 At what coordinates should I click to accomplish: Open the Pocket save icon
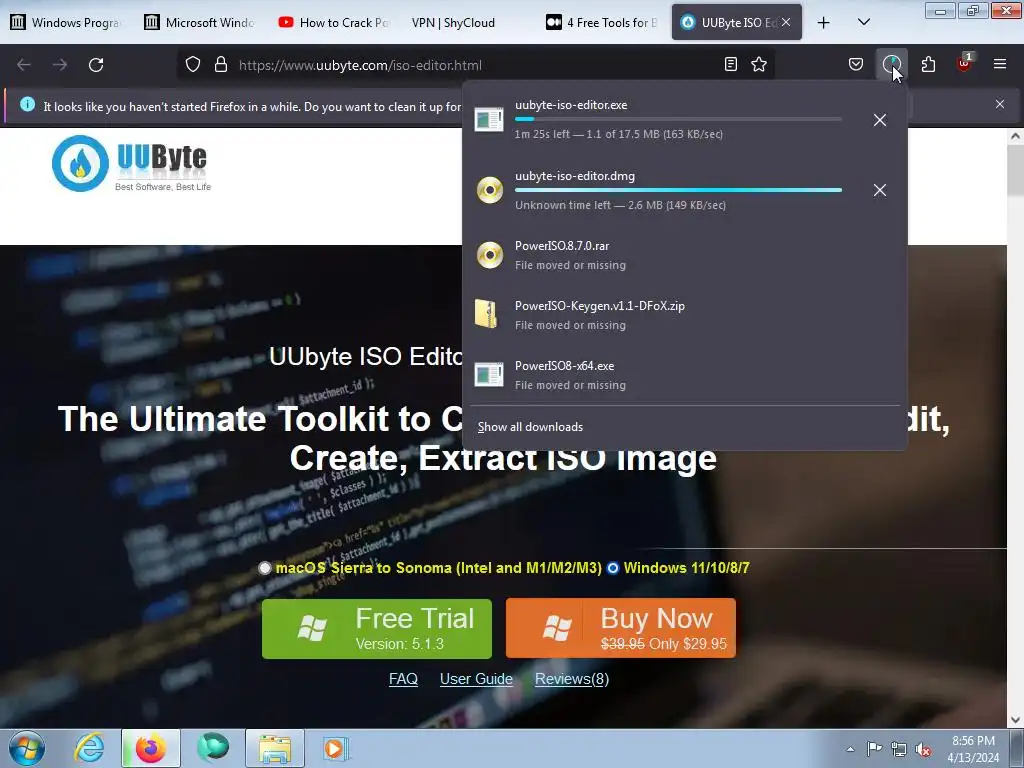point(856,64)
